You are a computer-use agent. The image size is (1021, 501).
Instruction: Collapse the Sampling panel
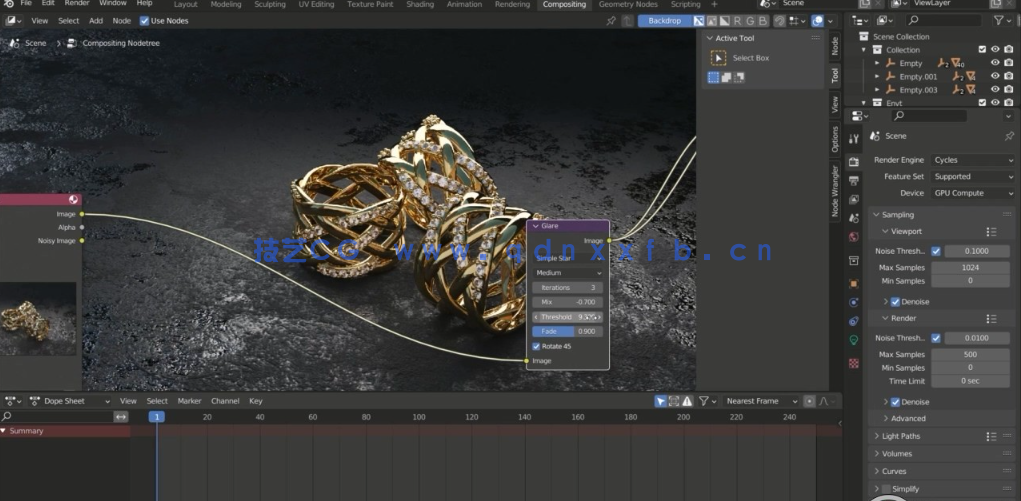877,215
